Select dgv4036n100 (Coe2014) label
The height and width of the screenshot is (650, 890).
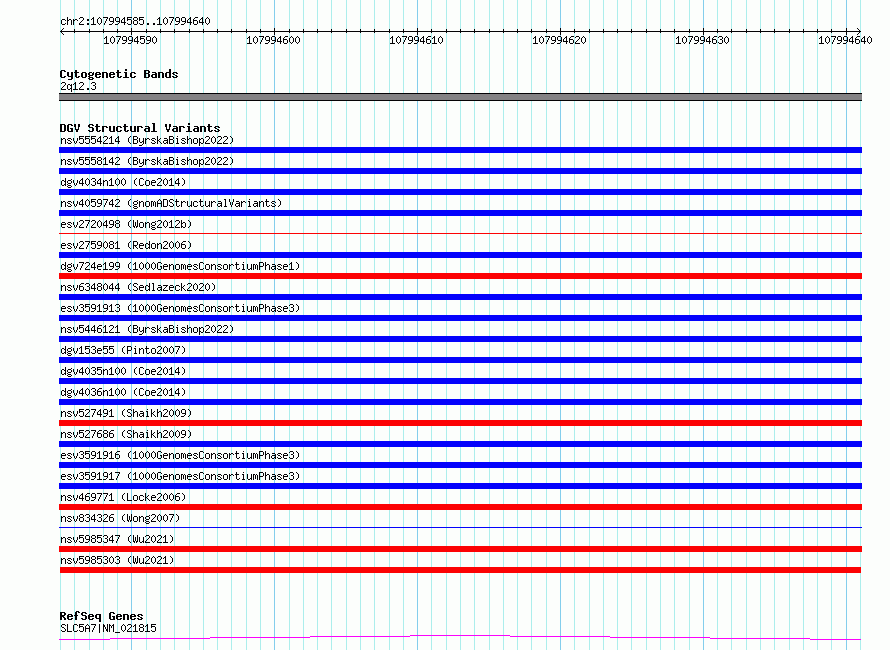point(123,392)
